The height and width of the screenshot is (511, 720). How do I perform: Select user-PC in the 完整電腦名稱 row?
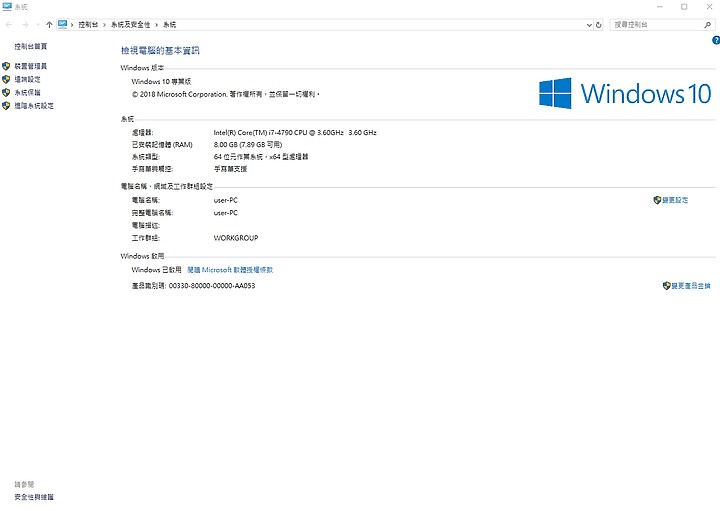point(225,213)
